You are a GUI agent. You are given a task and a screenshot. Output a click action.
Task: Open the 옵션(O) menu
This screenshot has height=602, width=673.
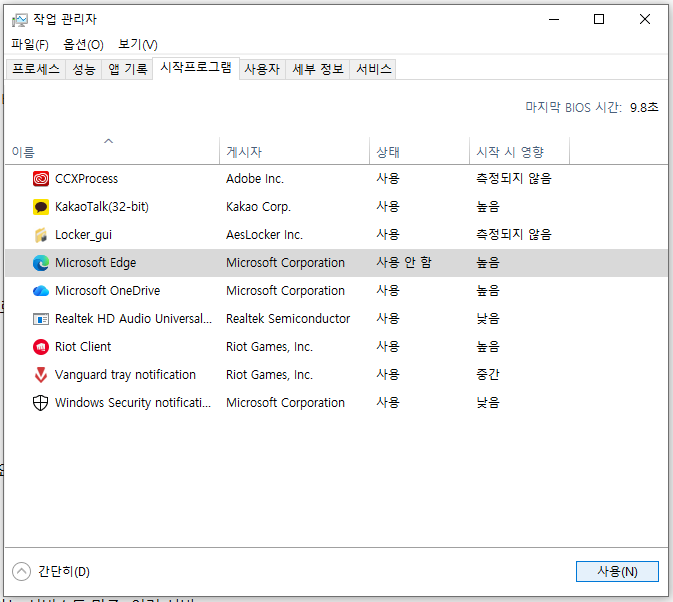coord(83,44)
